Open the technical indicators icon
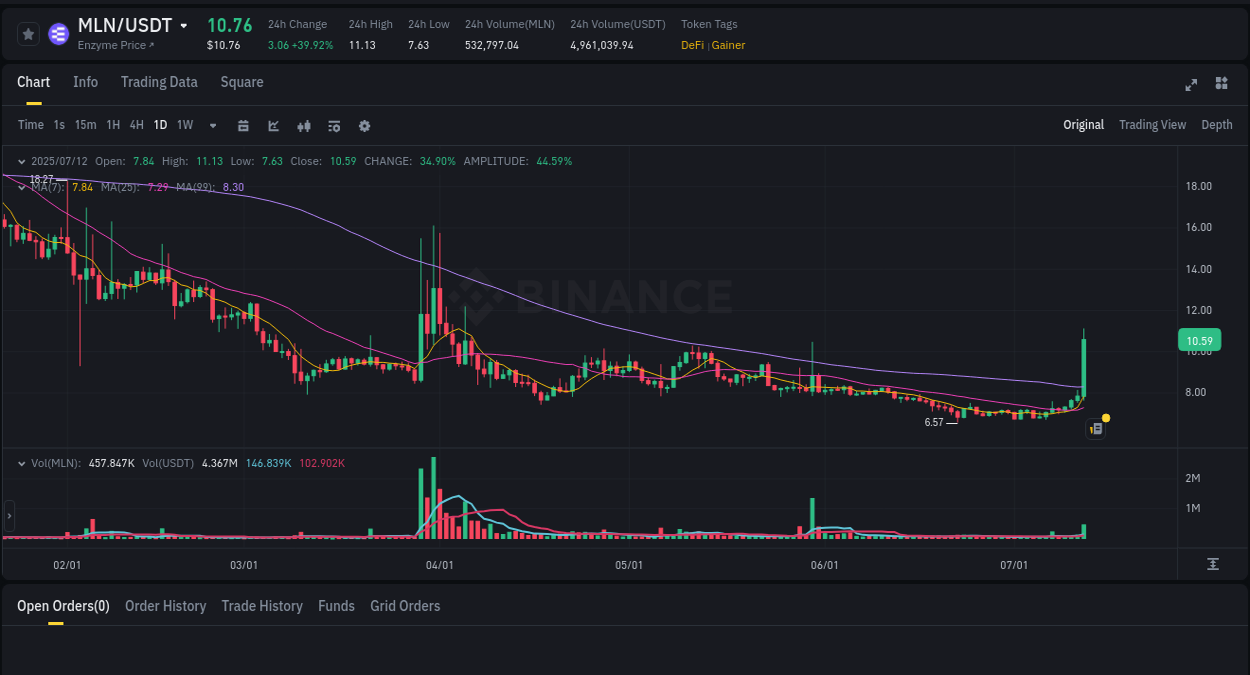This screenshot has width=1250, height=675. (334, 126)
